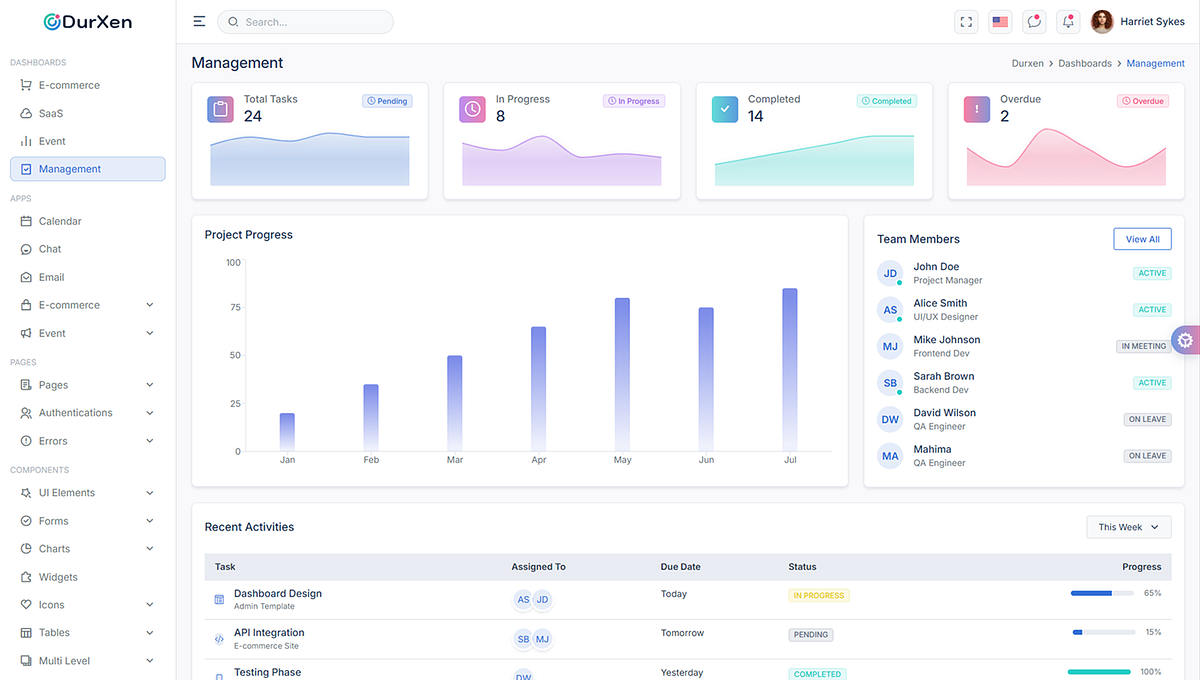Change language via the US flag toggle
The width and height of the screenshot is (1200, 680).
tap(1000, 21)
